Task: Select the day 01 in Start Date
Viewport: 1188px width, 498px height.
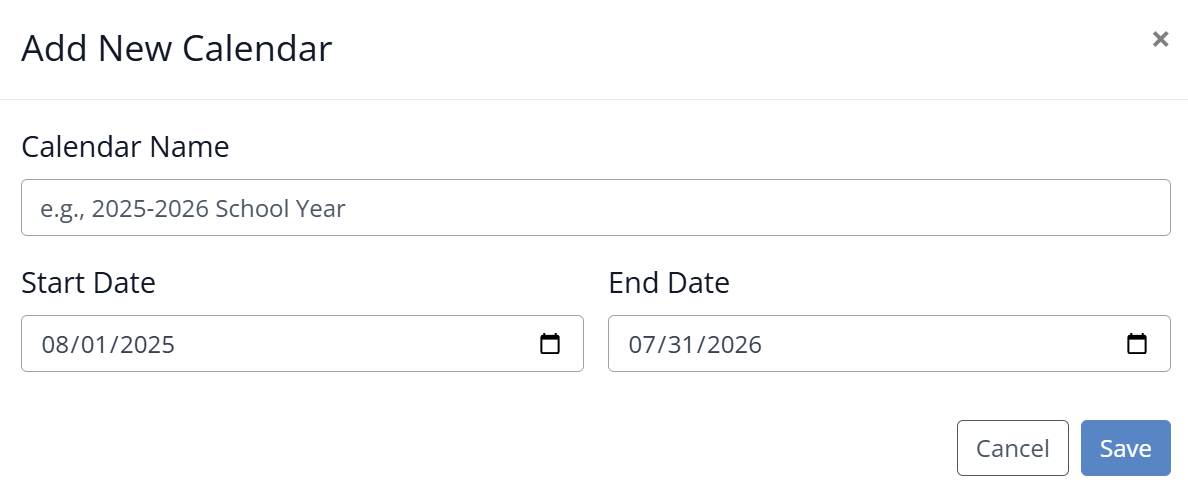Action: point(92,345)
